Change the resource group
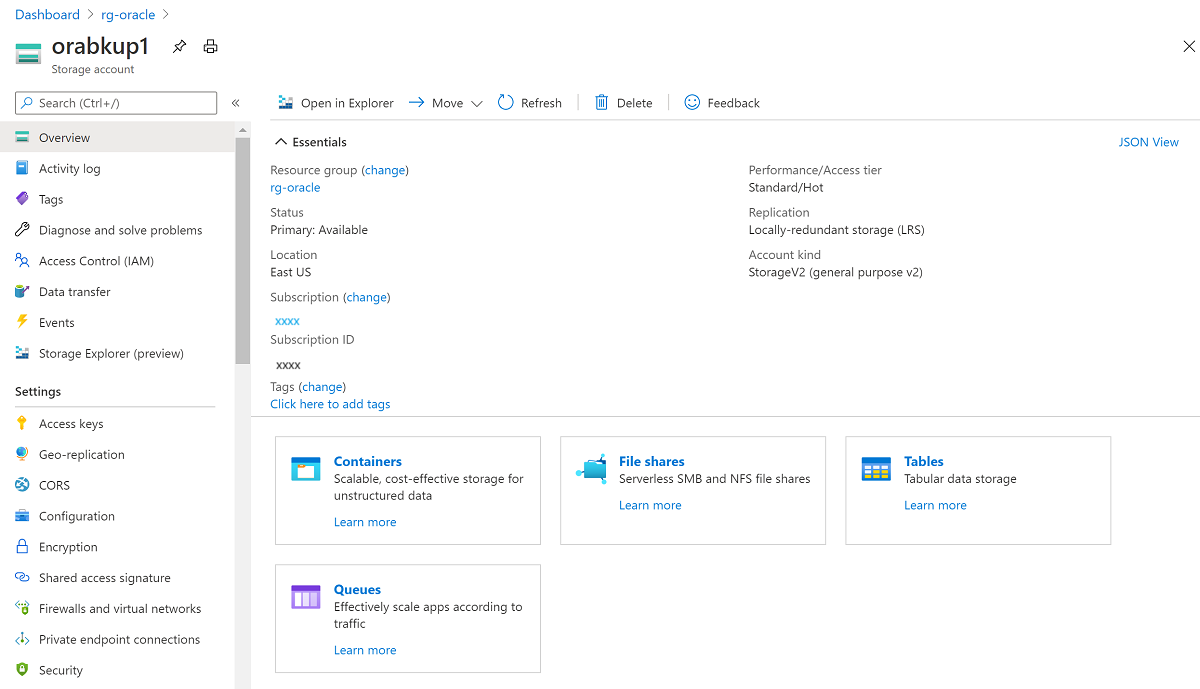This screenshot has width=1200, height=689. point(385,170)
